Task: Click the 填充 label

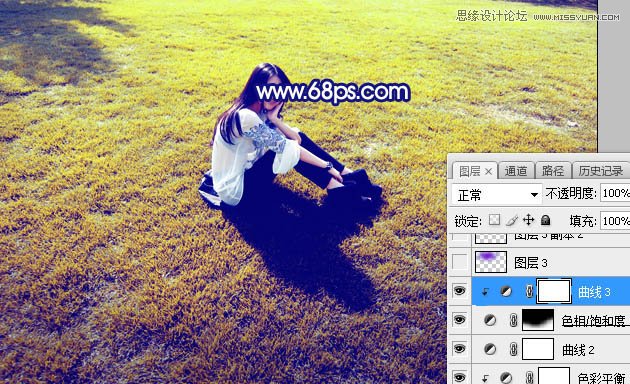Action: tap(582, 221)
